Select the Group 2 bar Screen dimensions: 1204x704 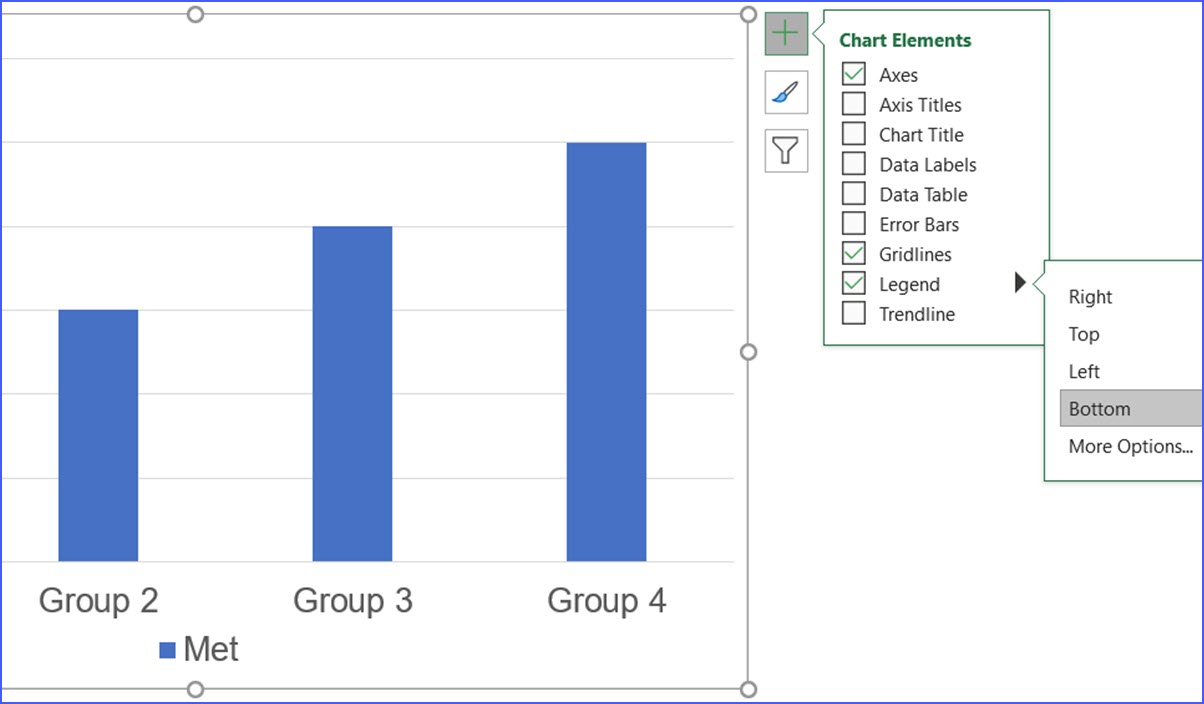(98, 435)
